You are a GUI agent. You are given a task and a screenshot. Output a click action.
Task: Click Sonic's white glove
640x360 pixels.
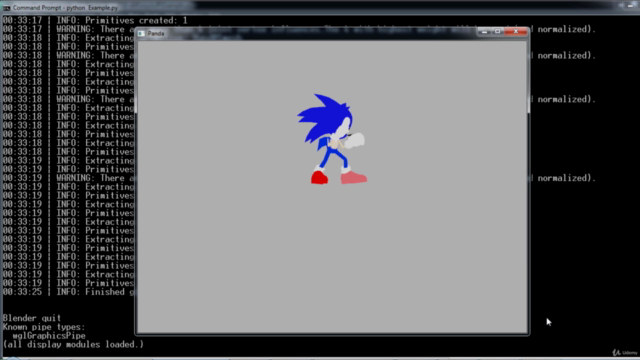[x=355, y=141]
